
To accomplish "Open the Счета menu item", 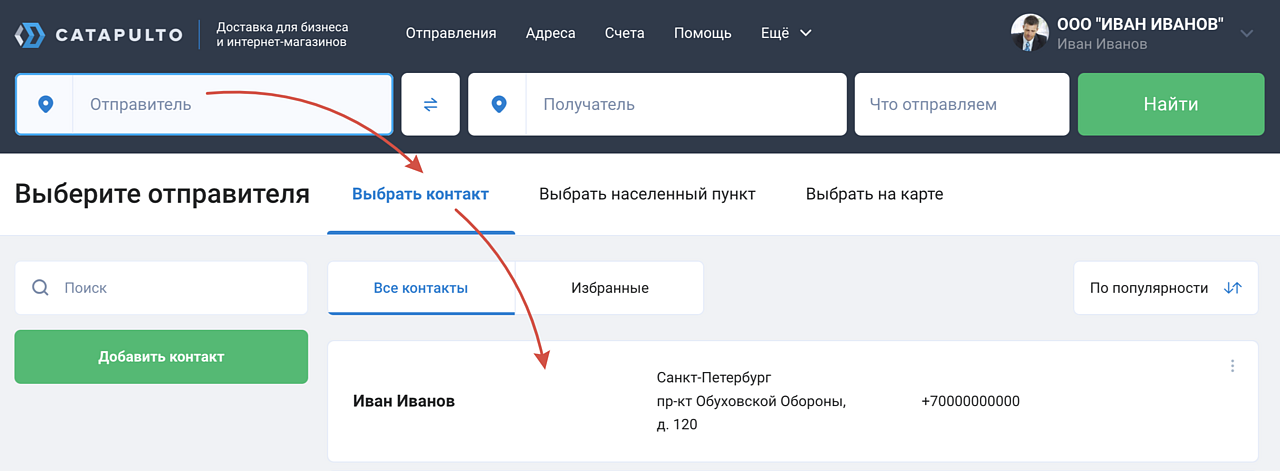I will [x=624, y=33].
